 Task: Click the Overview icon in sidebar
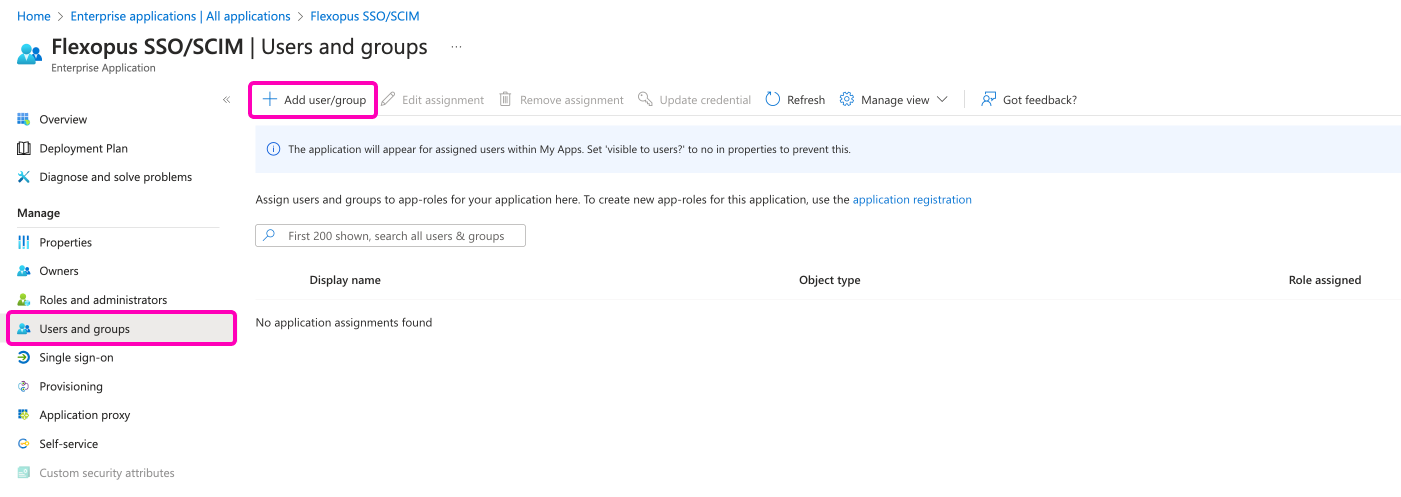pos(24,120)
